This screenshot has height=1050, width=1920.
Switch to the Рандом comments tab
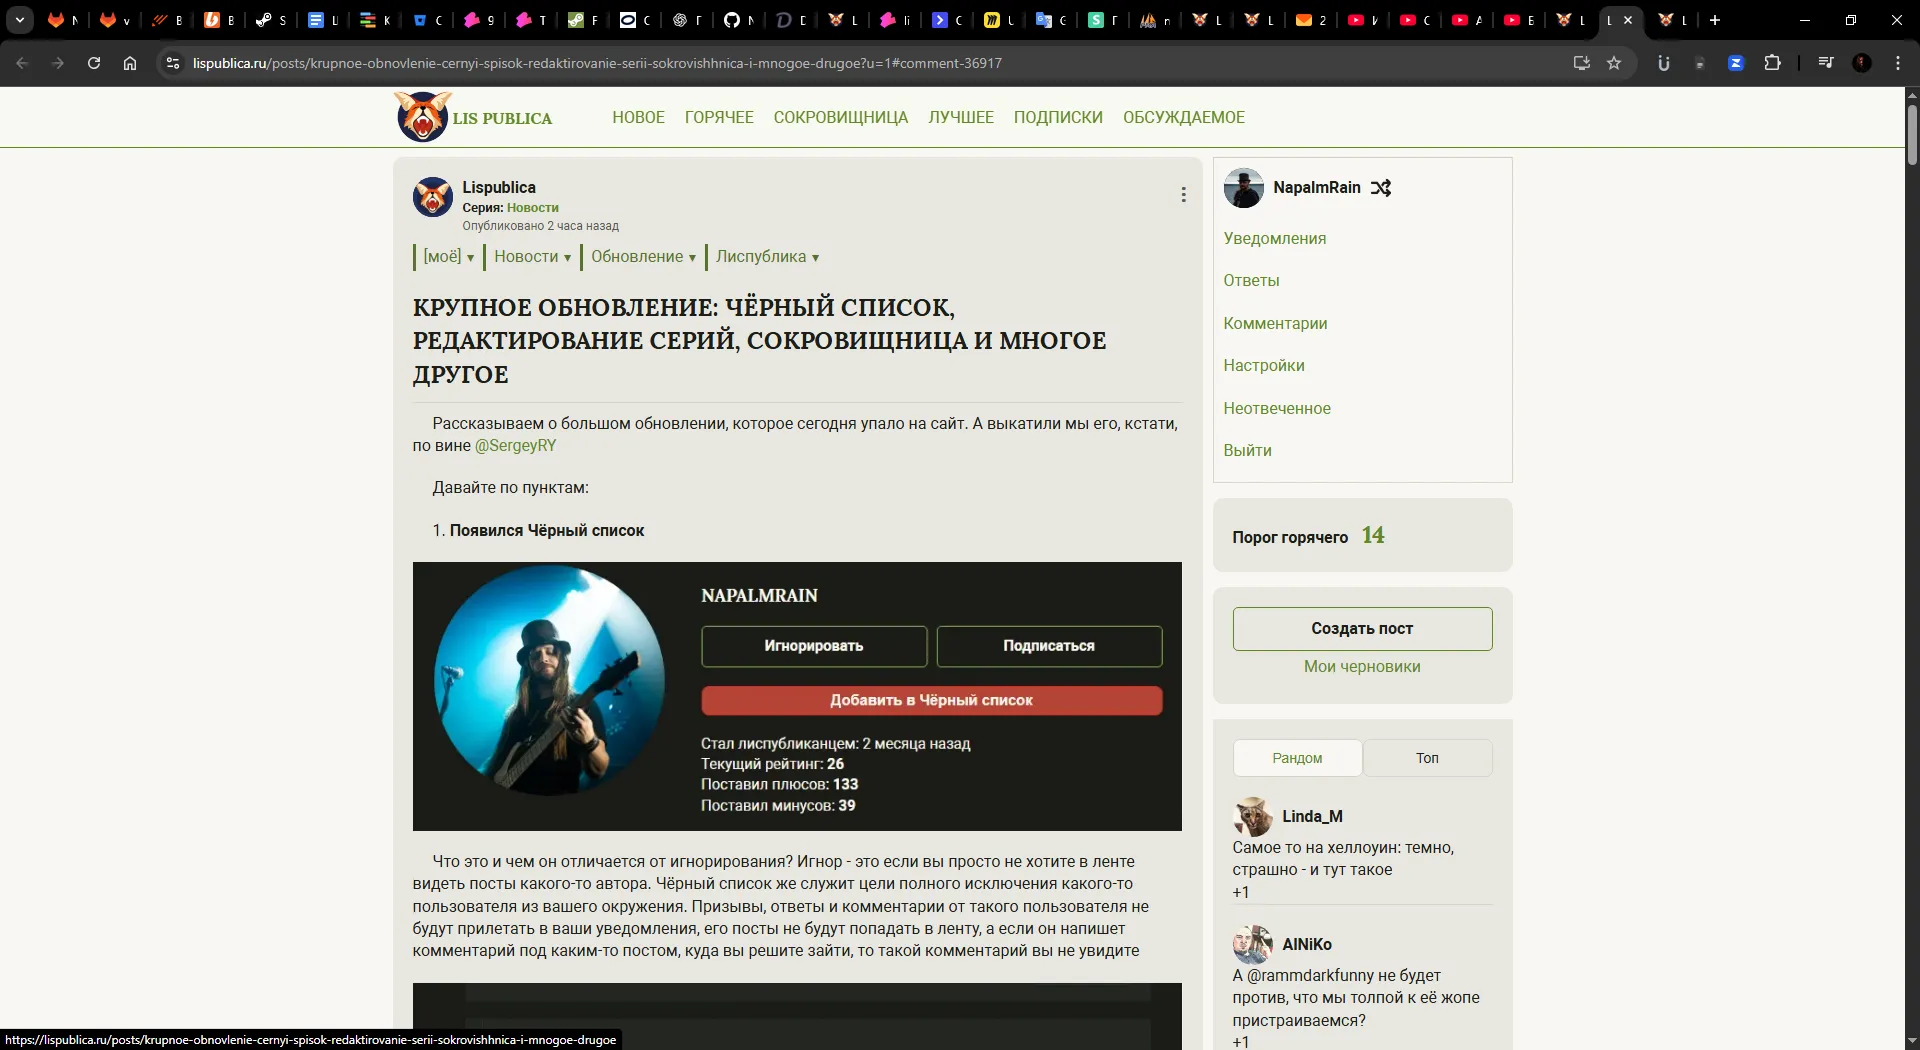coord(1297,758)
